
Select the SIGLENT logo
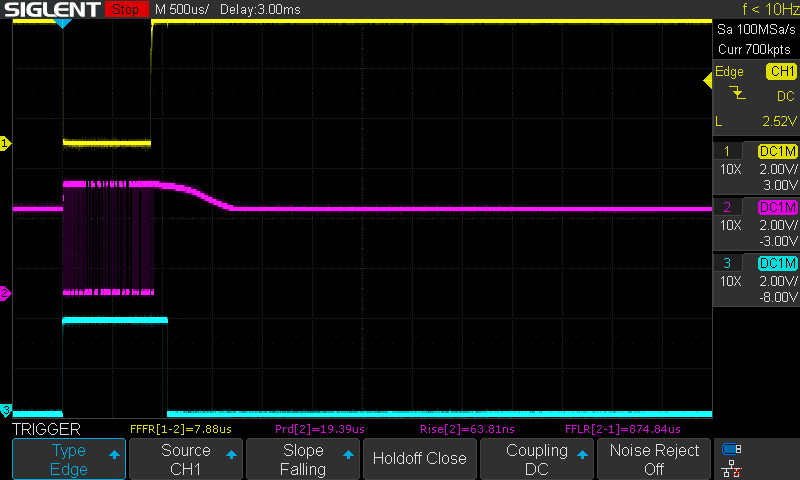click(x=52, y=9)
